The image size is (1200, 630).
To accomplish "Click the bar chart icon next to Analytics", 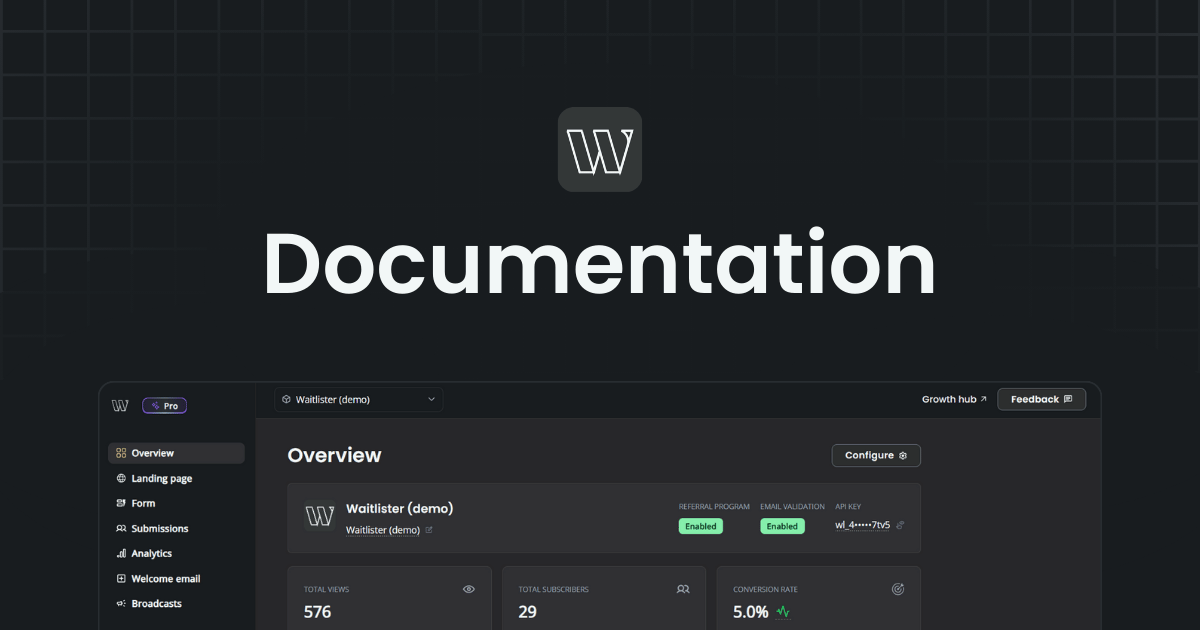I will coord(121,553).
